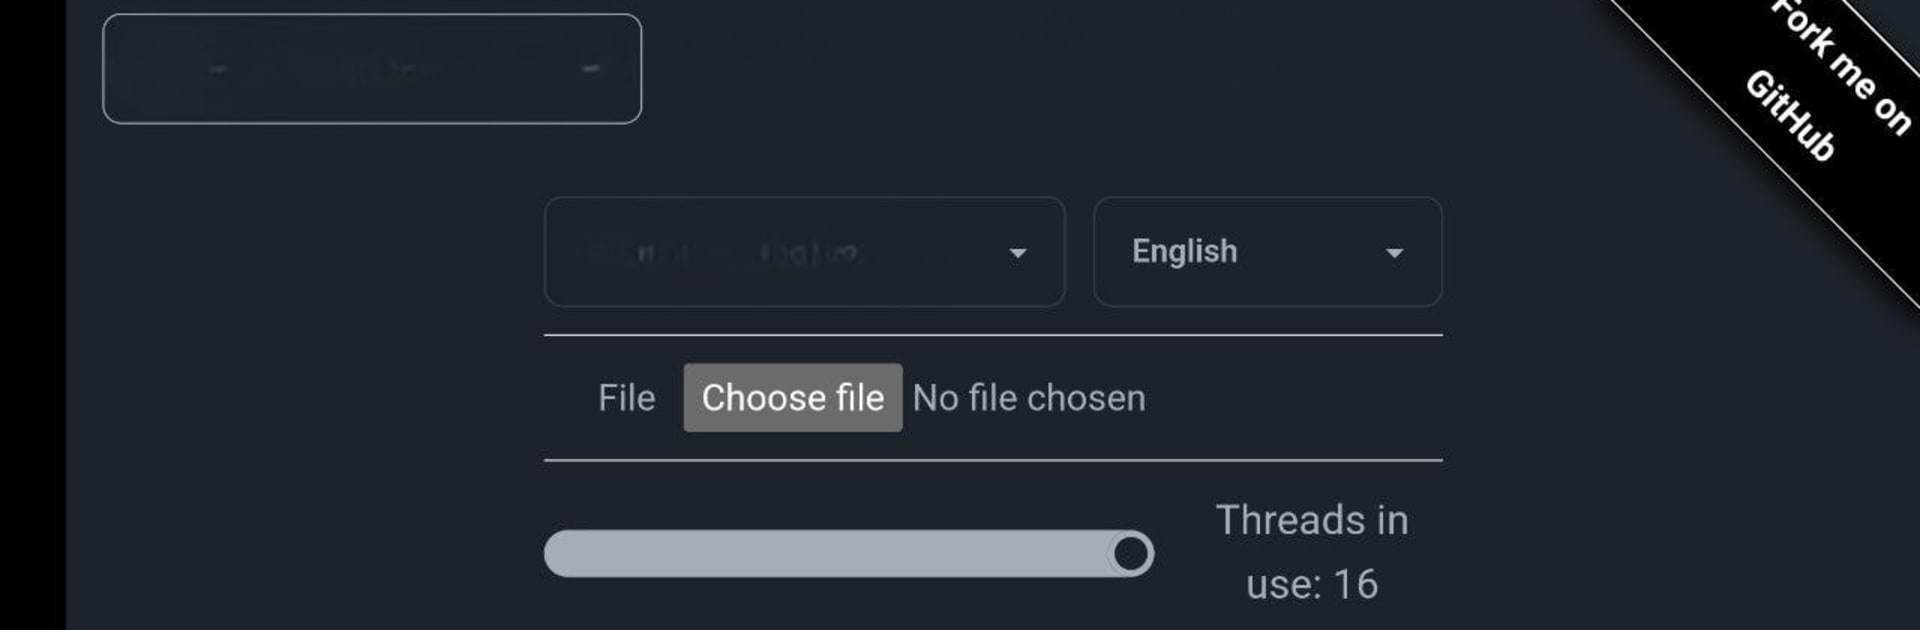Set threads to minimum via slider's left end
Viewport: 1920px width, 630px height.
click(x=556, y=553)
